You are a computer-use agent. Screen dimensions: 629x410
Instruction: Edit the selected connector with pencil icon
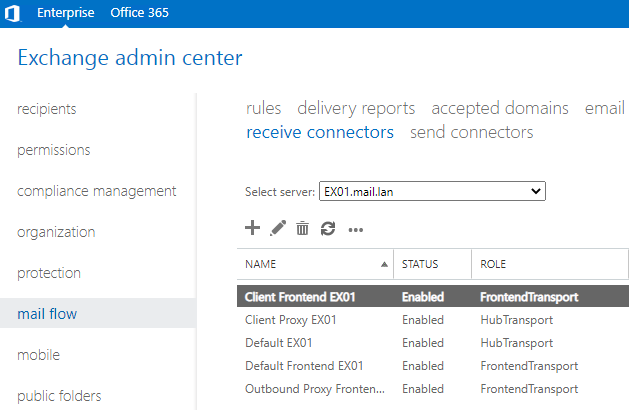278,229
